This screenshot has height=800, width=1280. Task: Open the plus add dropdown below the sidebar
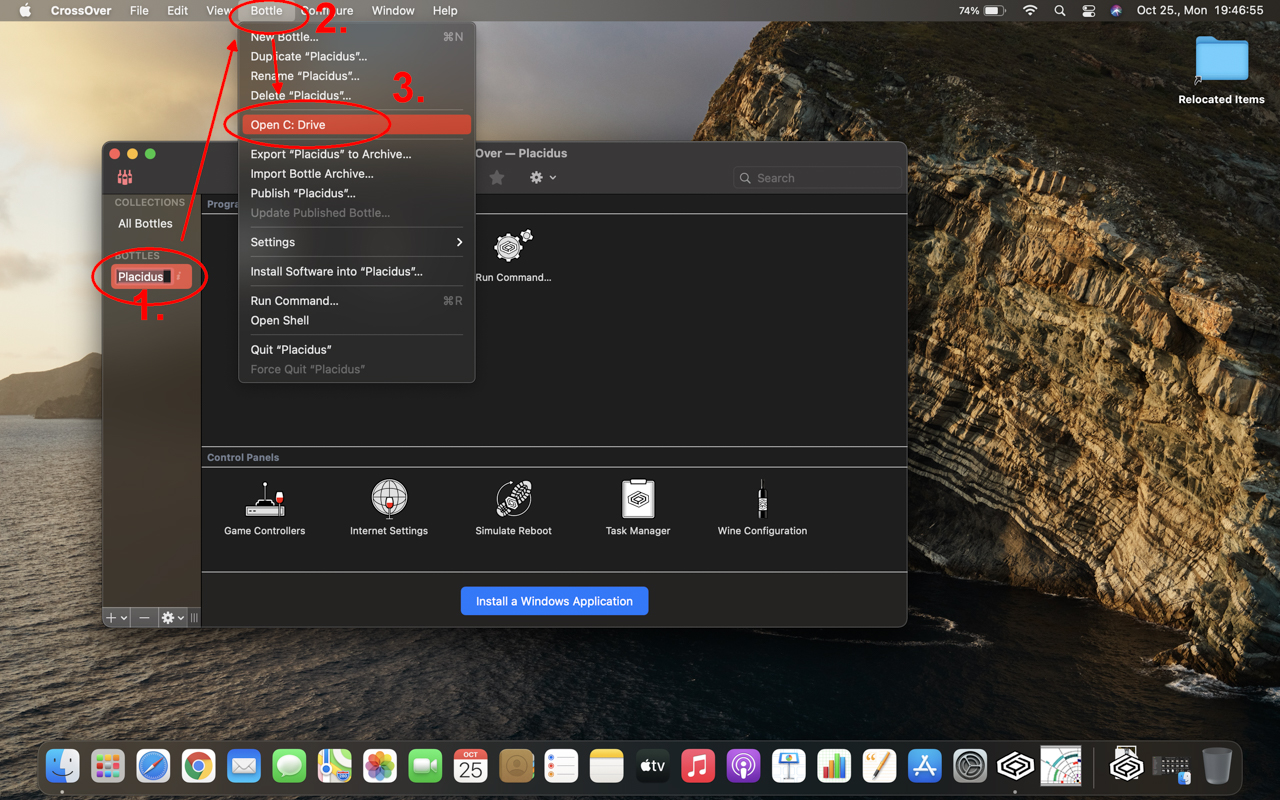116,618
